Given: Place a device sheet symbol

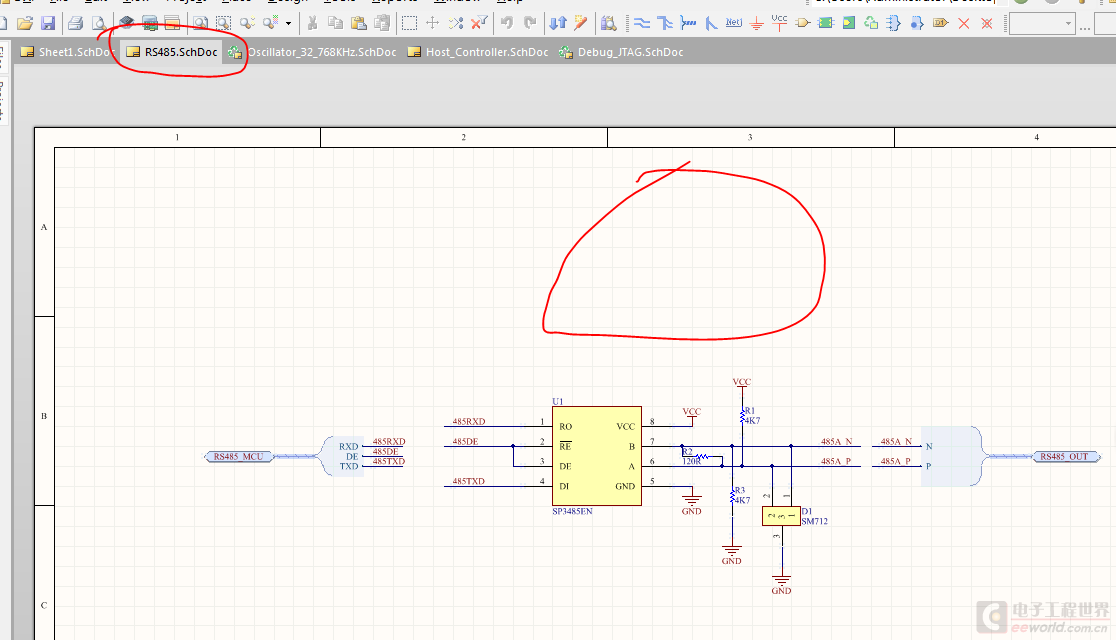Looking at the screenshot, I should [x=871, y=23].
